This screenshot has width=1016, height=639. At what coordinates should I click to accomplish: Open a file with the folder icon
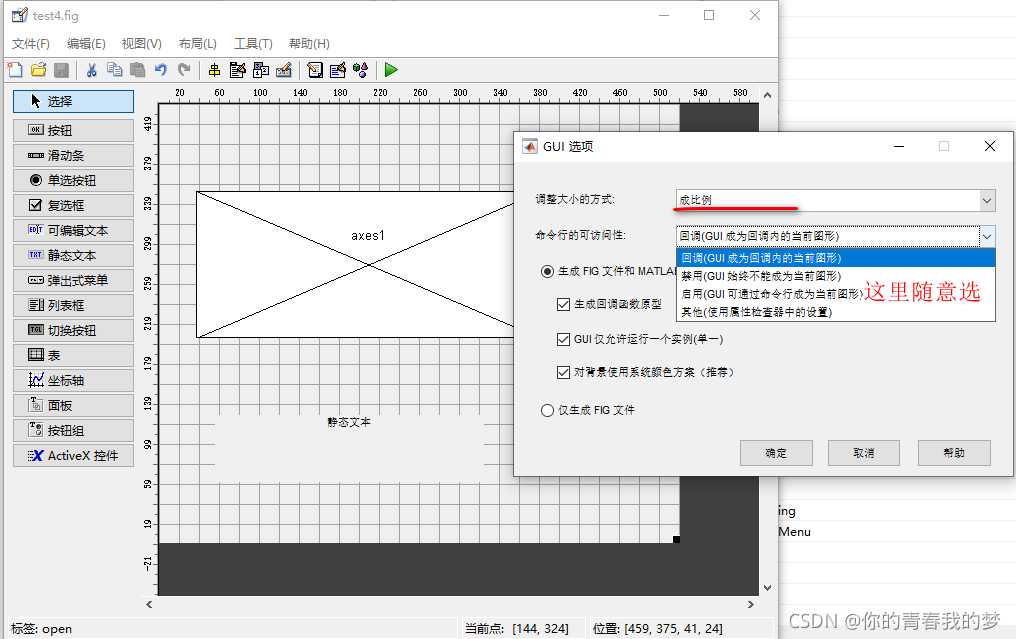[38, 70]
